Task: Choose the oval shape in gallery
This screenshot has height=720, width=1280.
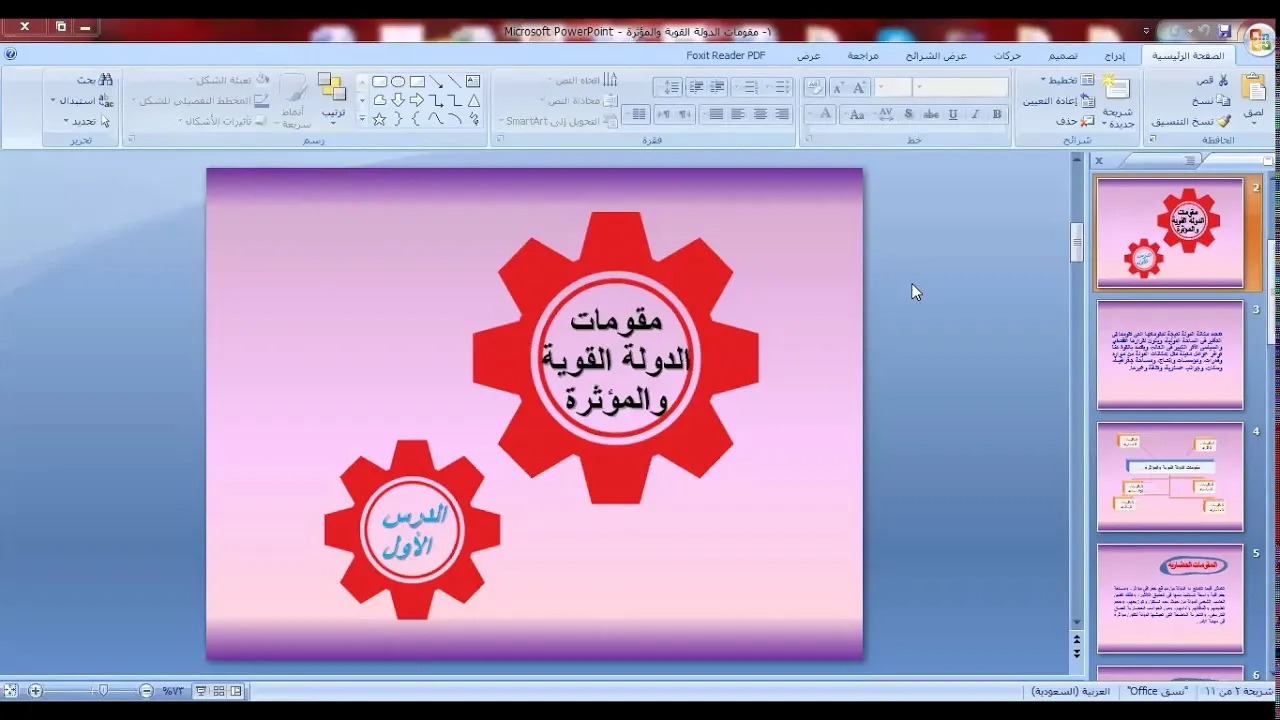Action: (x=398, y=82)
